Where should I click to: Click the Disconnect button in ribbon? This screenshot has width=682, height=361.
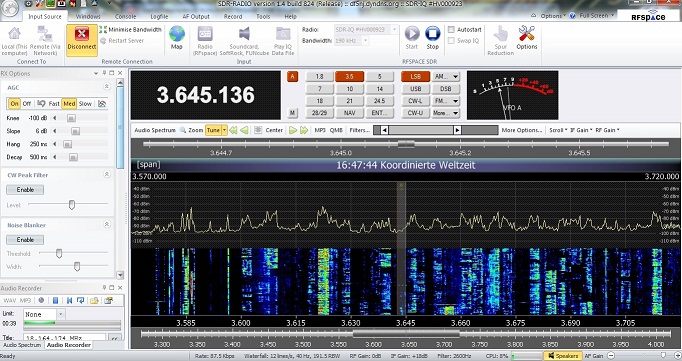coord(82,40)
